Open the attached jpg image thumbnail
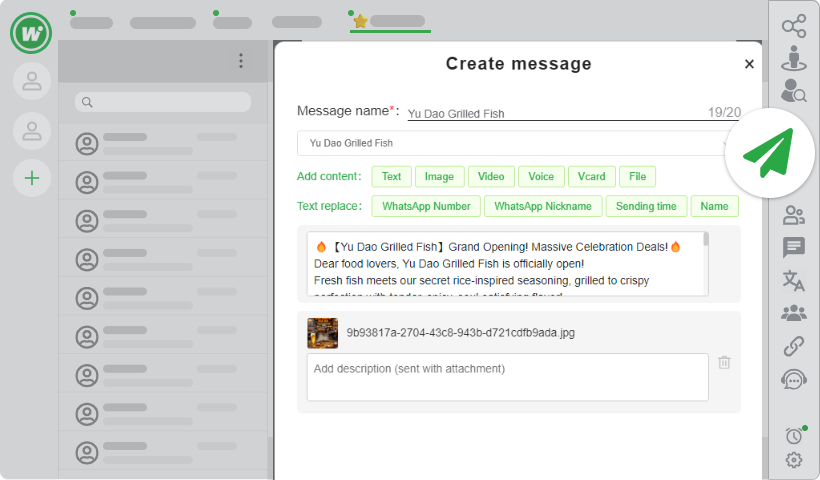Screen dimensions: 820x480 (x=322, y=333)
